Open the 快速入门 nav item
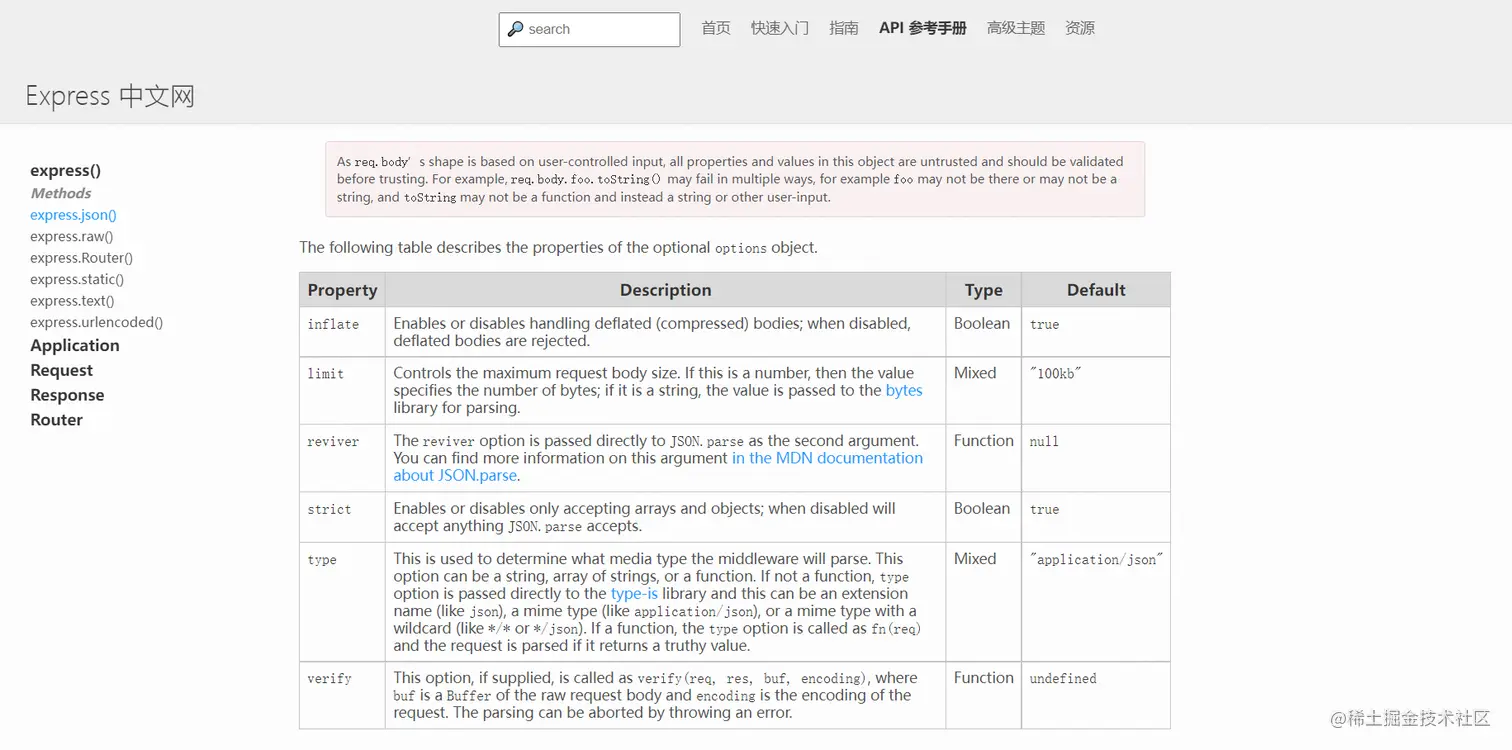 tap(780, 28)
